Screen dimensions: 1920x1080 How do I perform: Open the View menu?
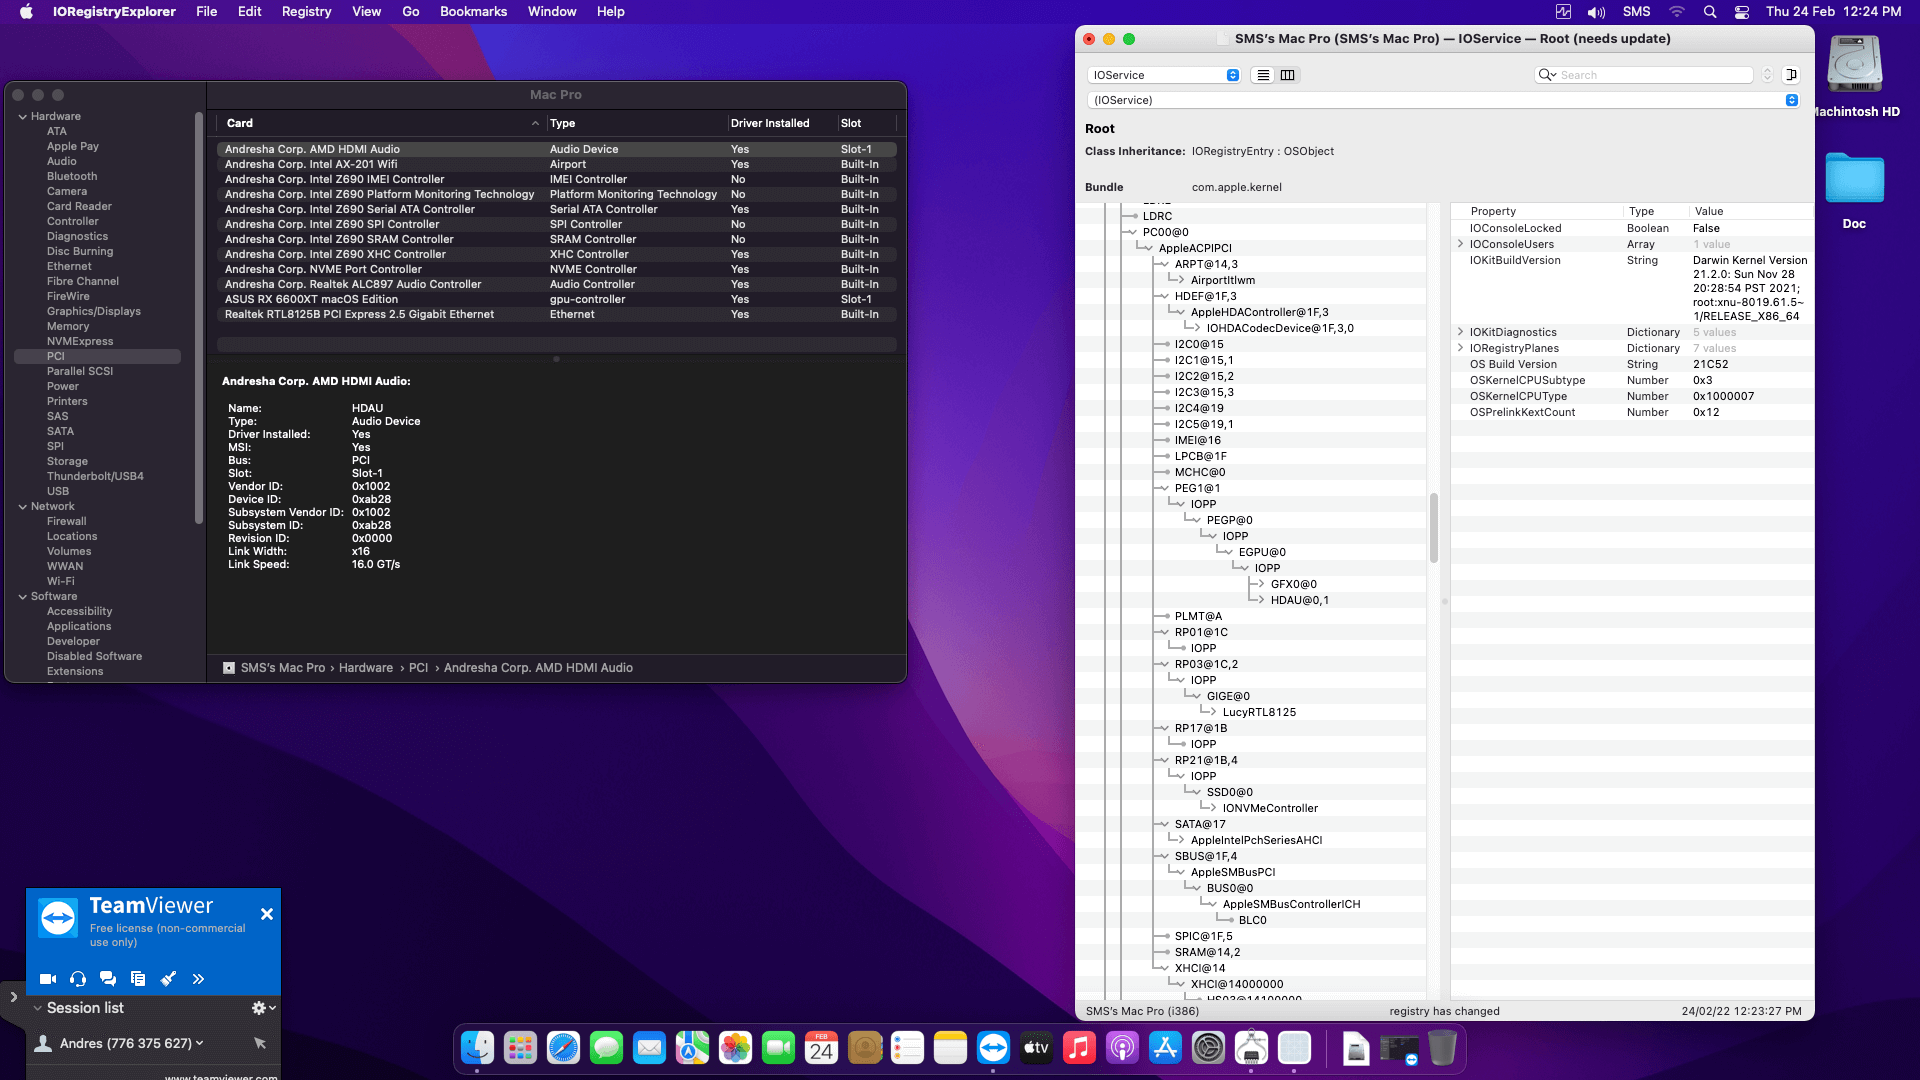366,12
